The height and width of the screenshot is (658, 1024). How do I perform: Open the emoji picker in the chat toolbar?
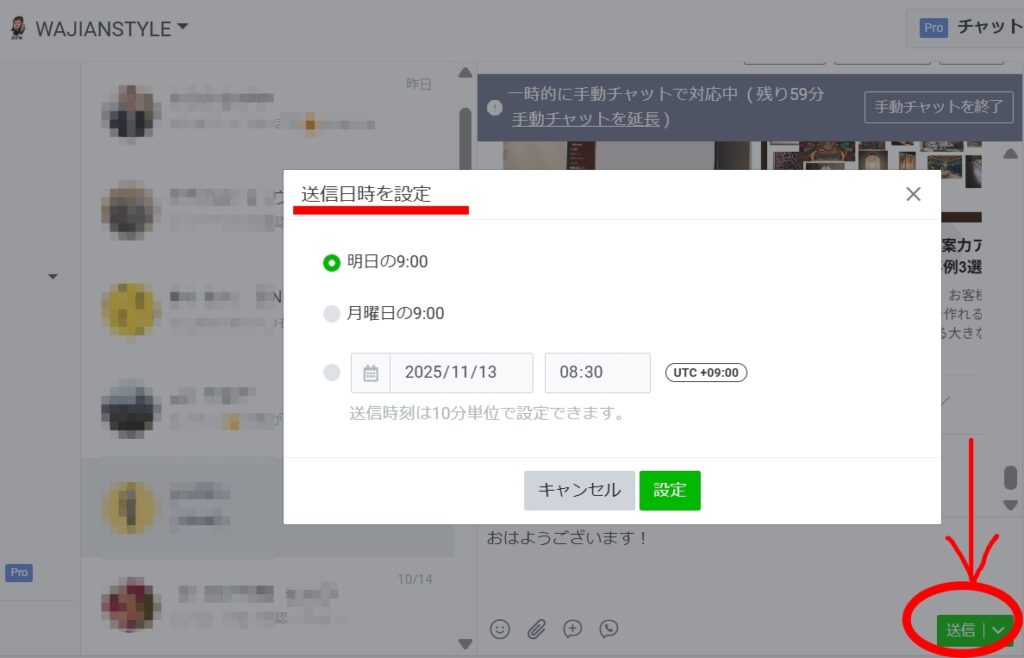coord(500,629)
